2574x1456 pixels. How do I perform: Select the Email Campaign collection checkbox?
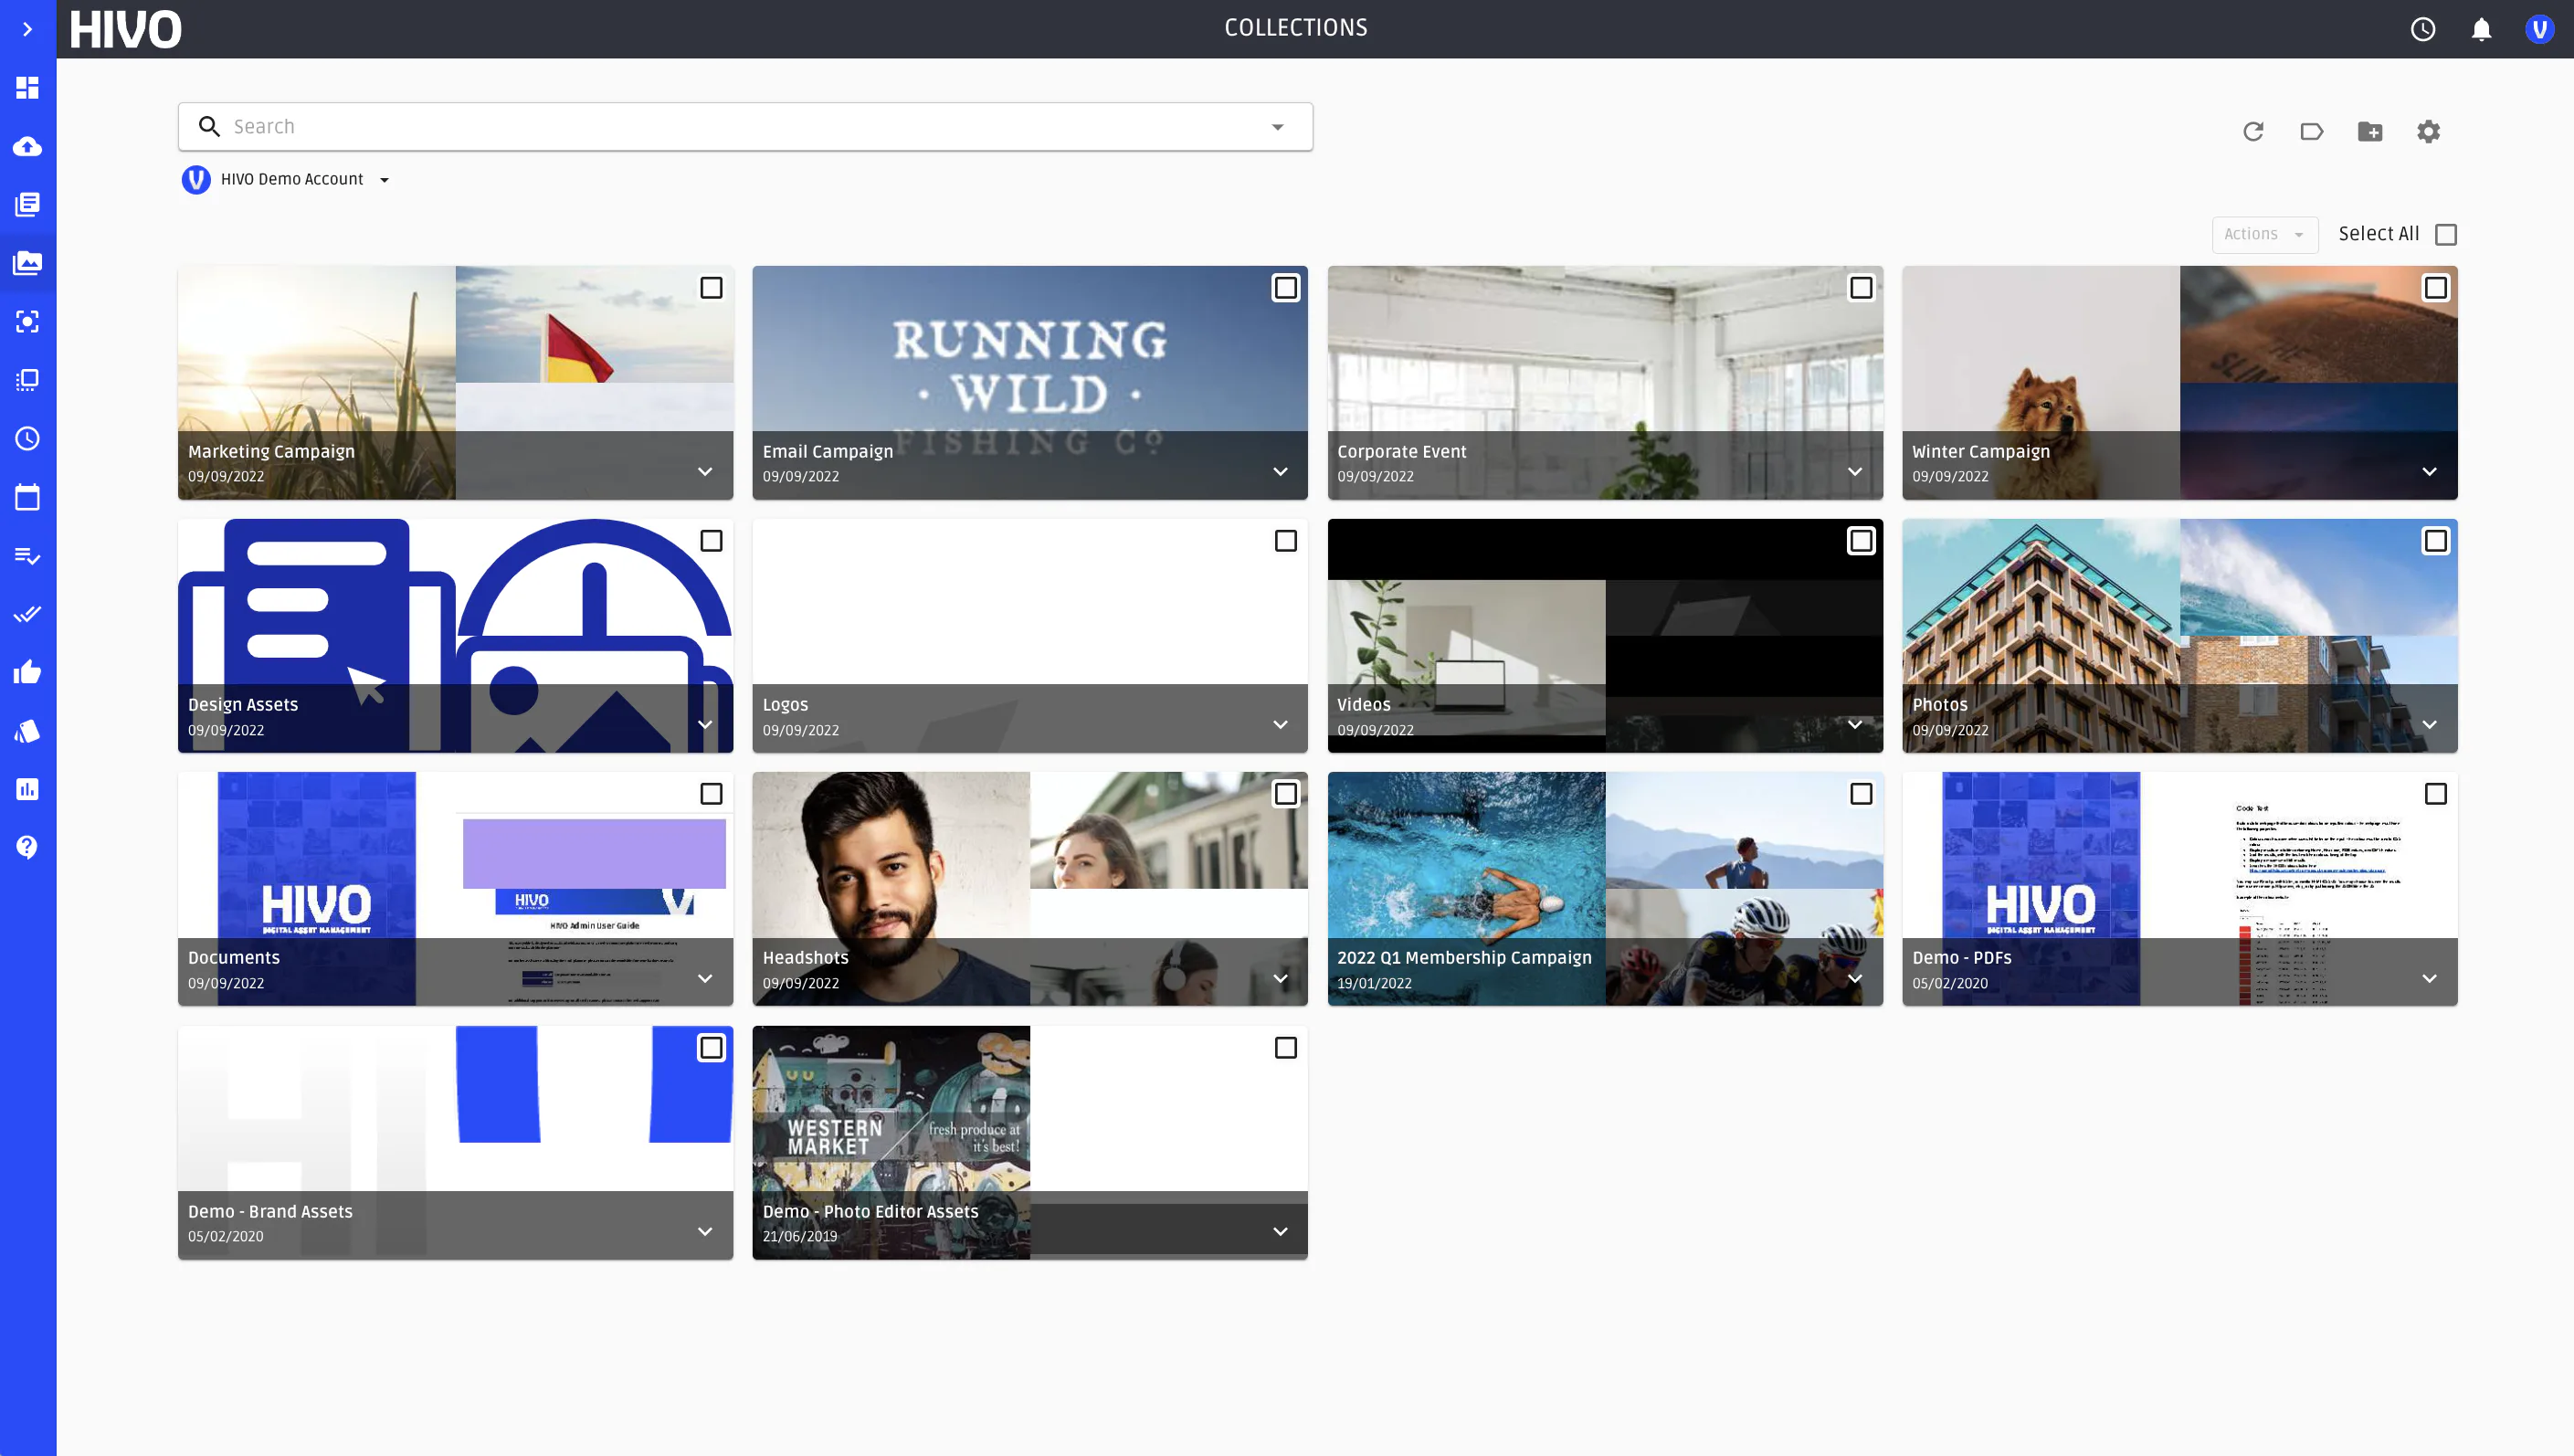pyautogui.click(x=1286, y=288)
